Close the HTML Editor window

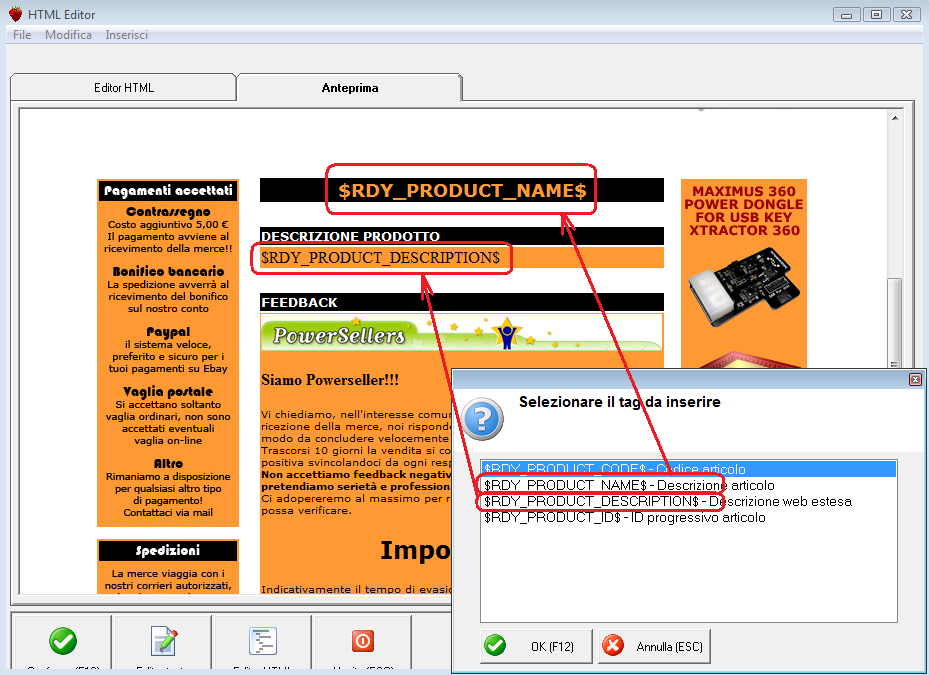coord(906,15)
